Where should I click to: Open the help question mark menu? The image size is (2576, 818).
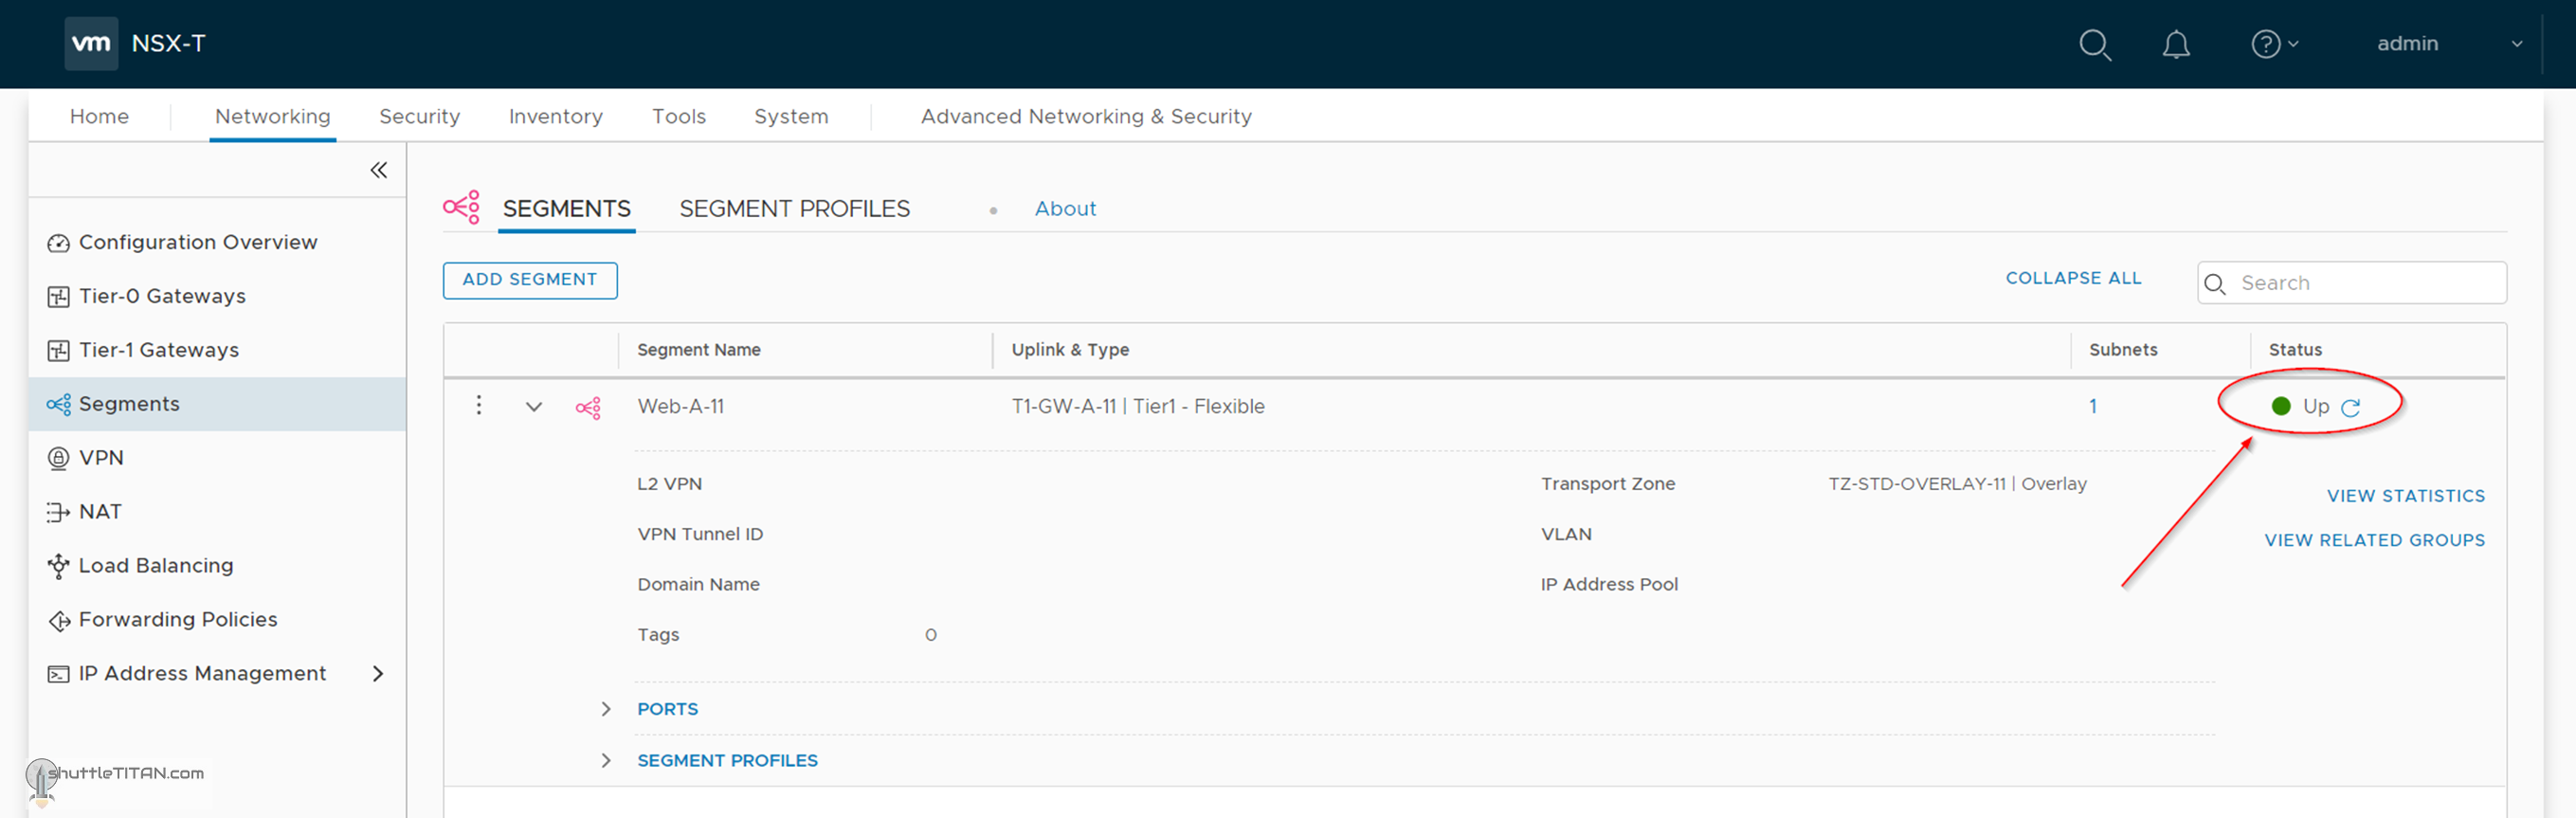point(2272,45)
